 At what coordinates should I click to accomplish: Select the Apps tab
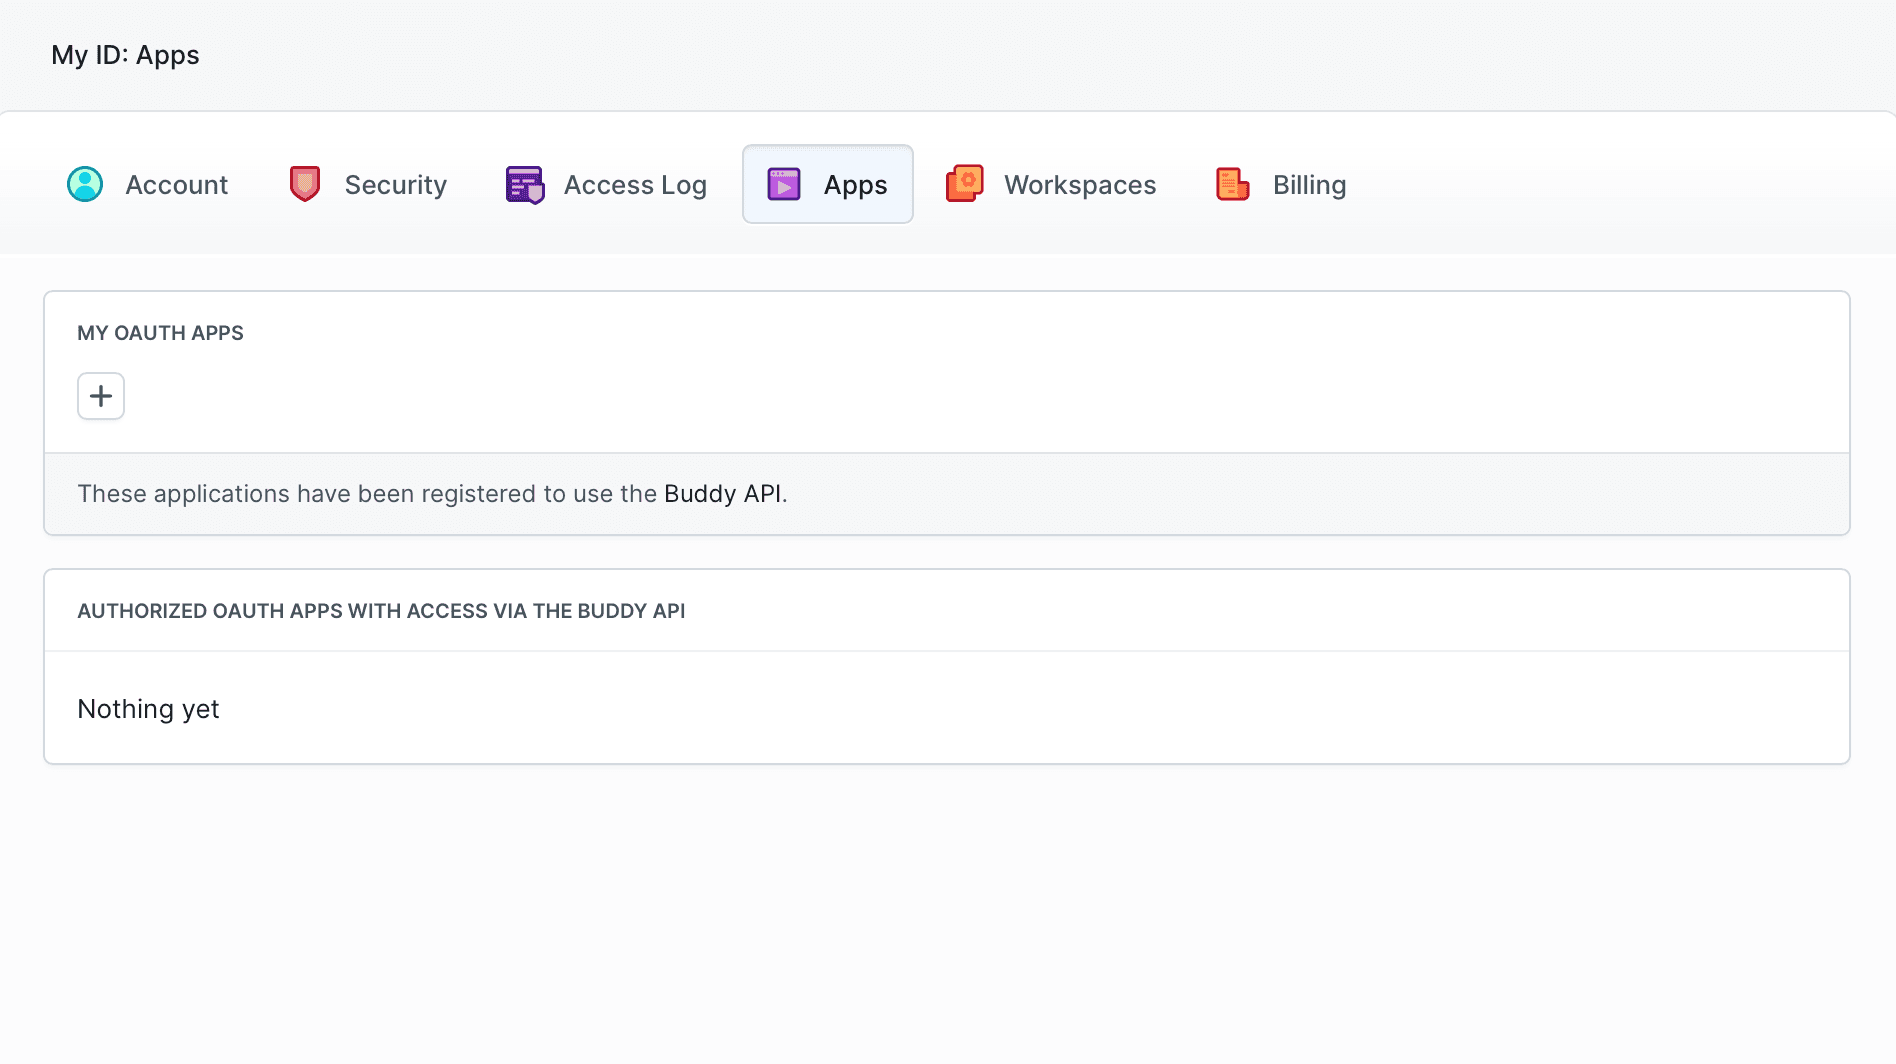853,184
